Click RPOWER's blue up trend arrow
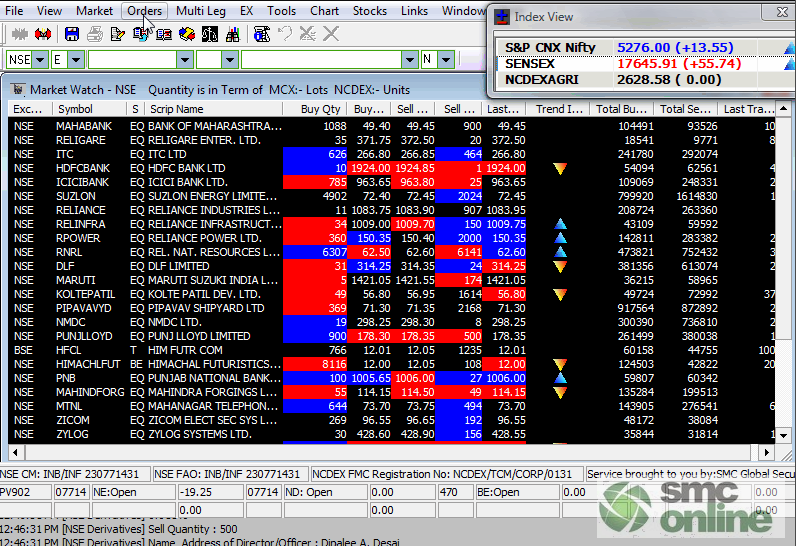The image size is (796, 546). (560, 239)
